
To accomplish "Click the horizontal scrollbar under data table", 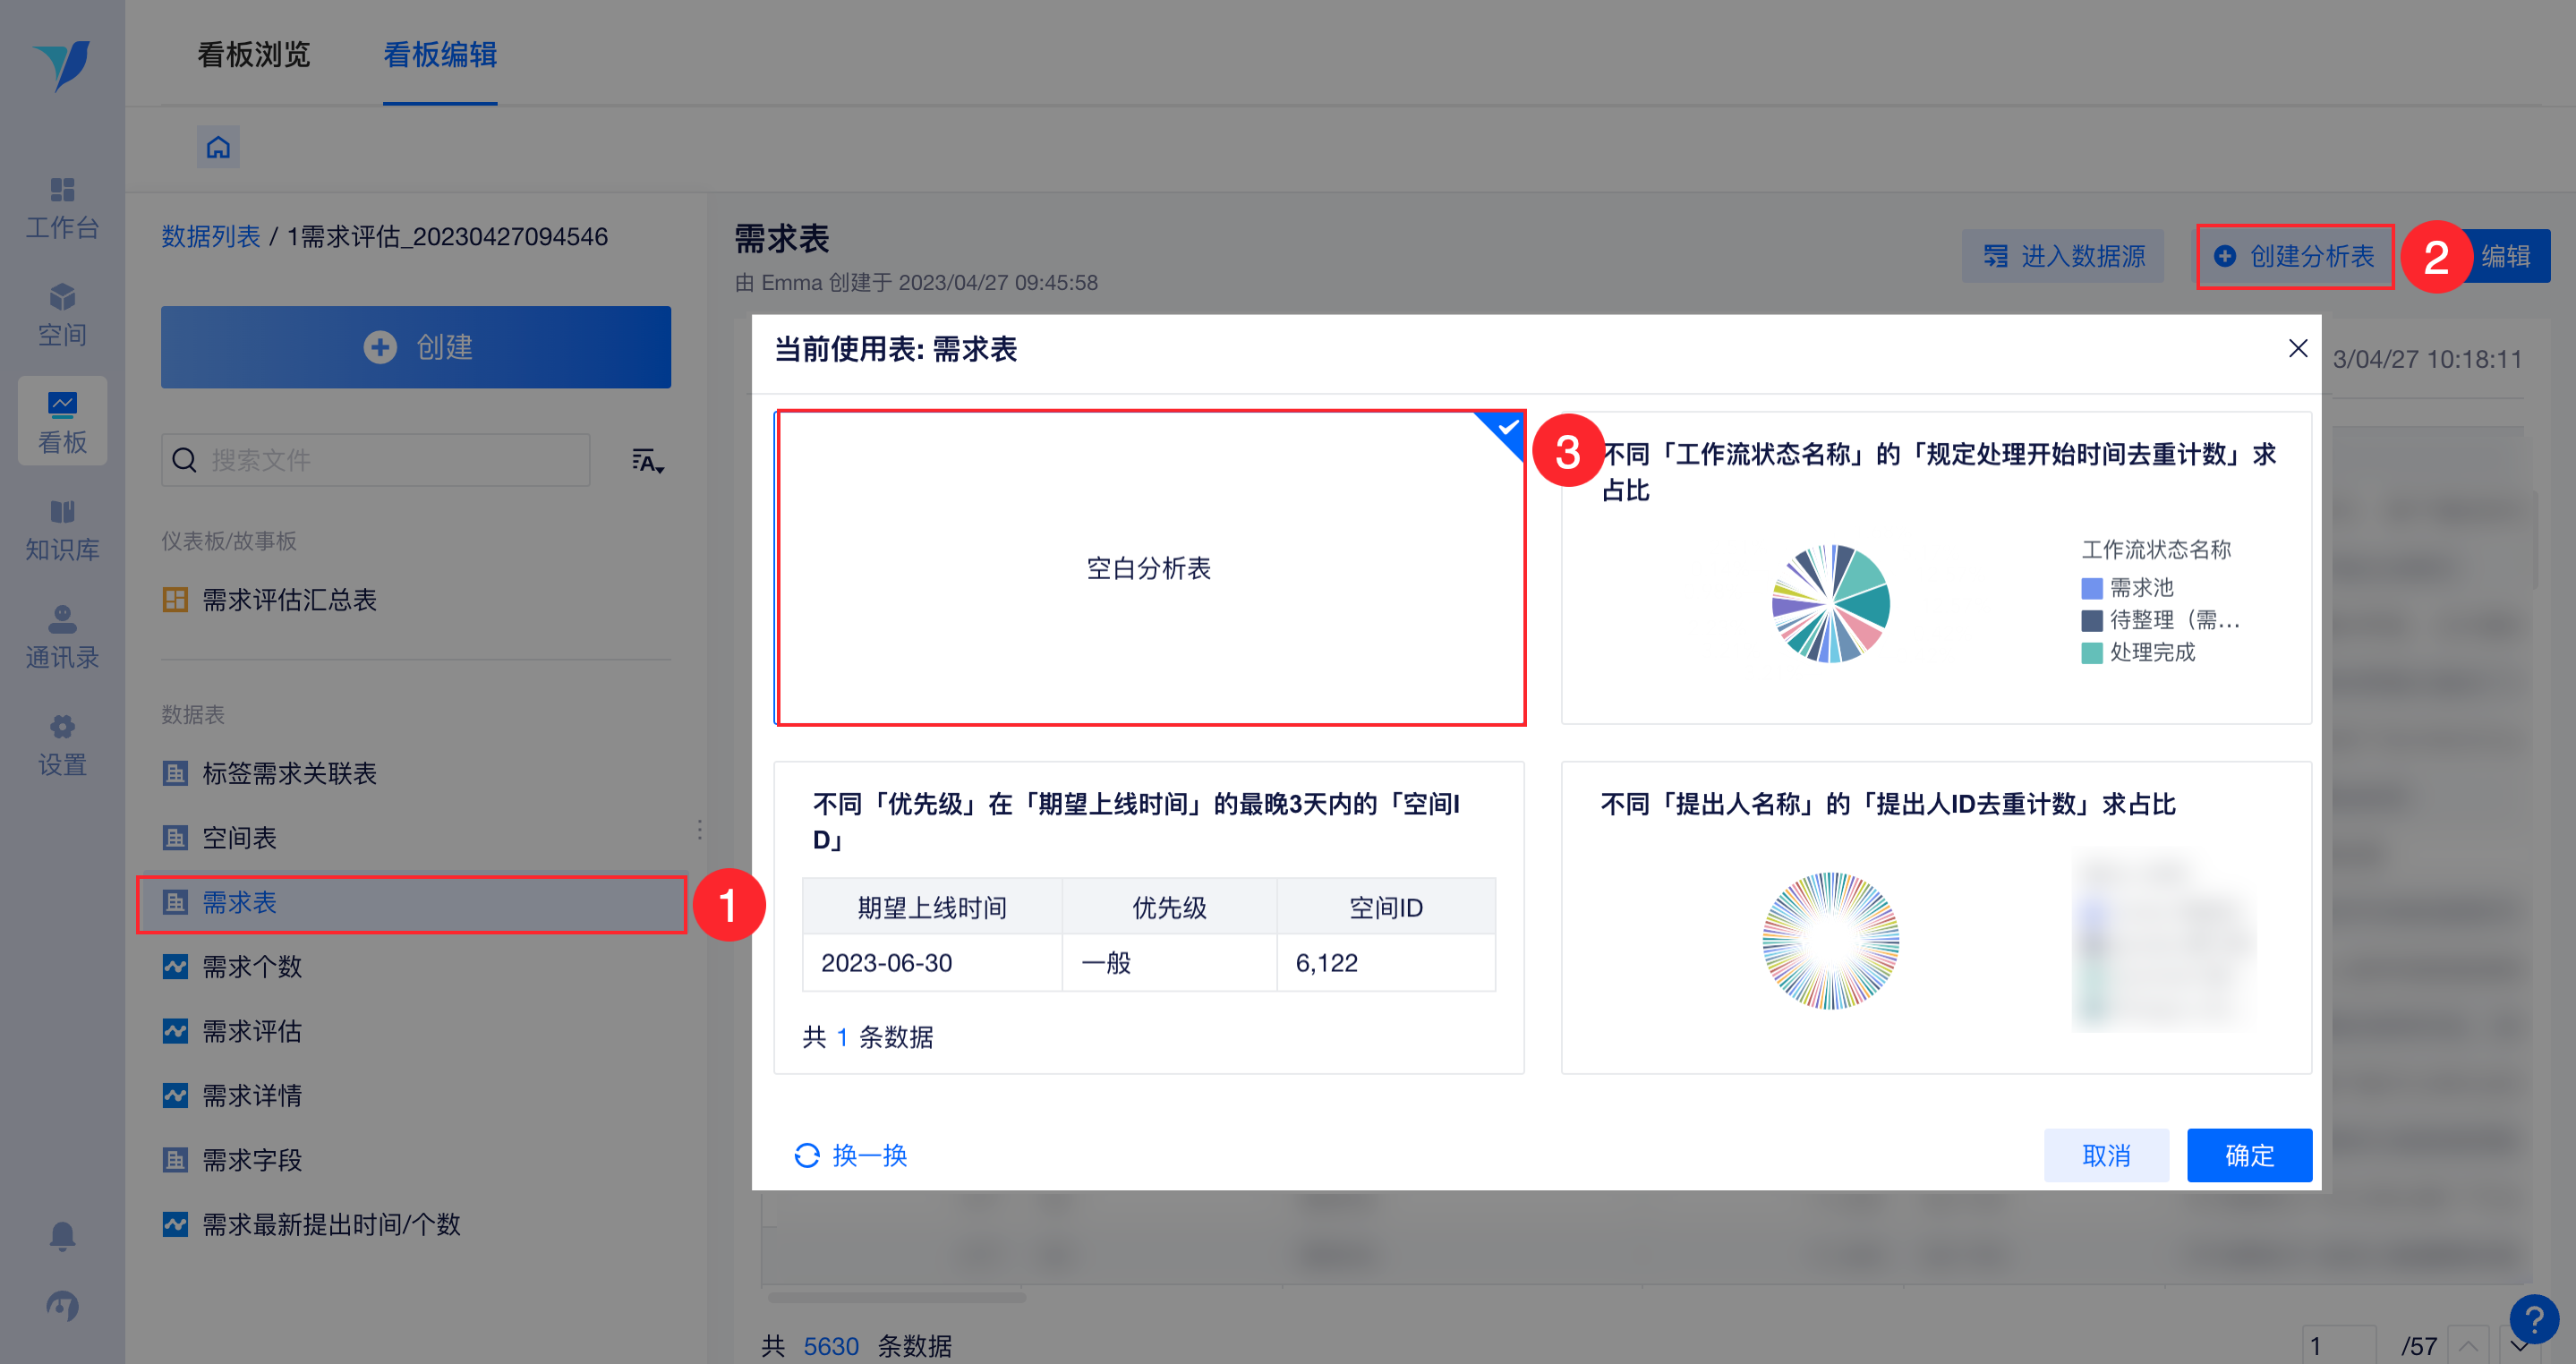I will pyautogui.click(x=897, y=1297).
